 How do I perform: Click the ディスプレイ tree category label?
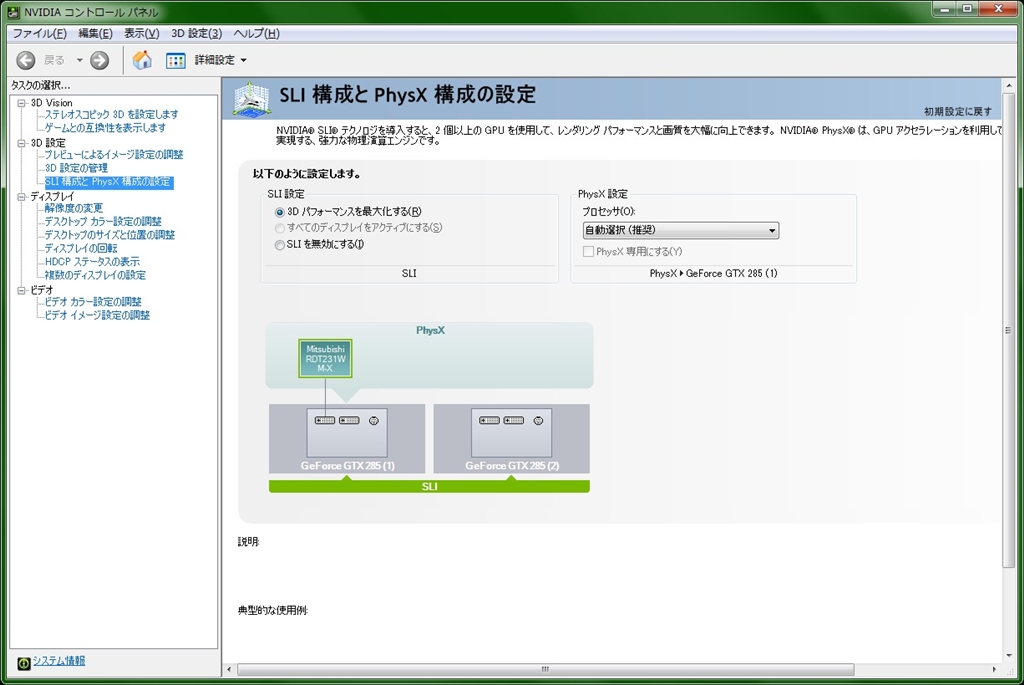pos(52,197)
